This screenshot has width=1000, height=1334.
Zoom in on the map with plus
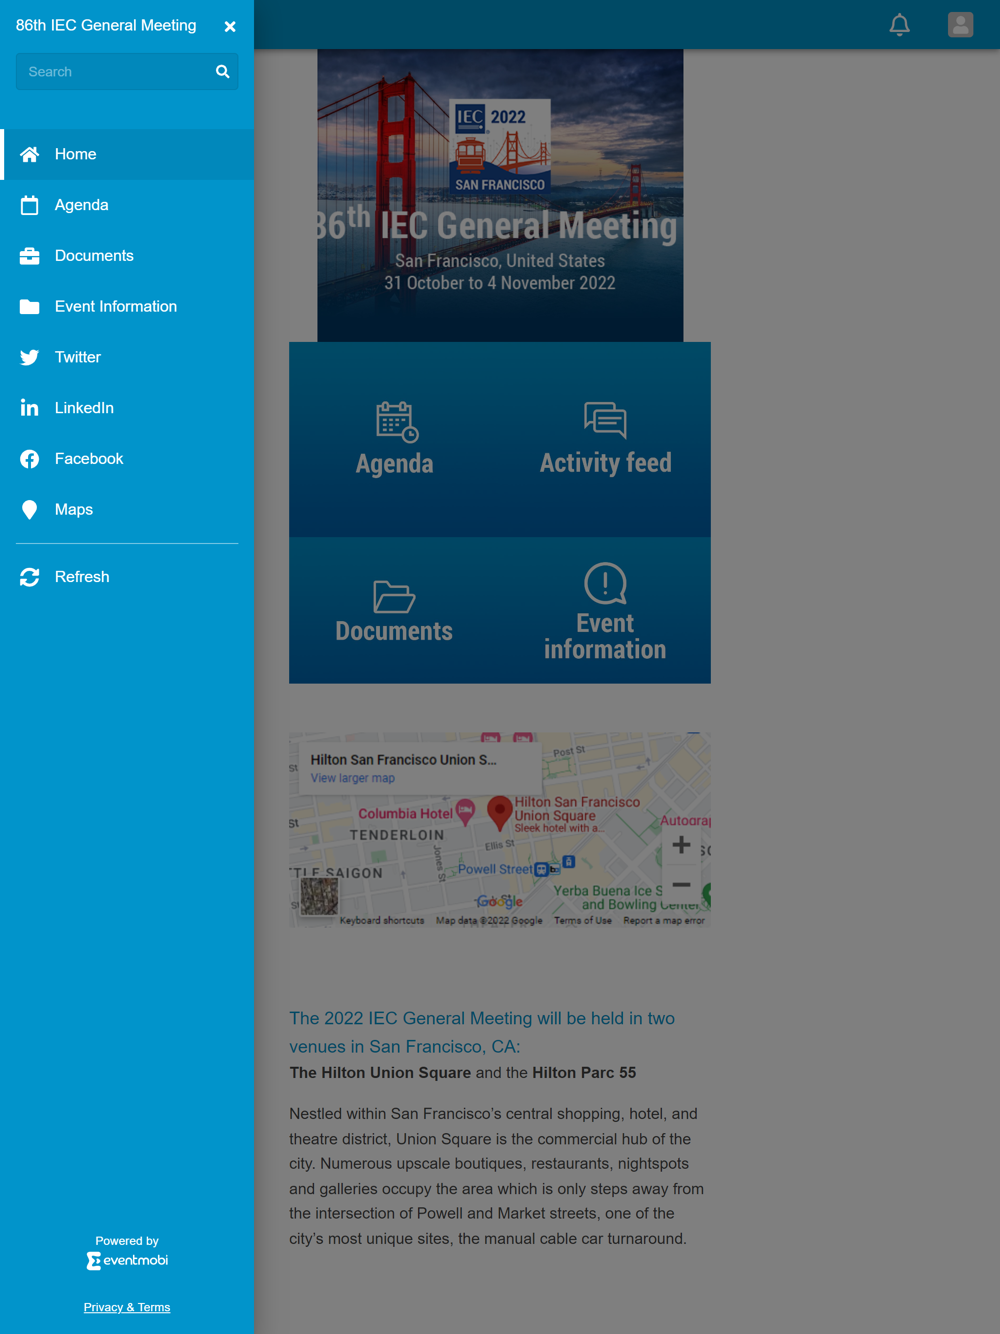(681, 845)
